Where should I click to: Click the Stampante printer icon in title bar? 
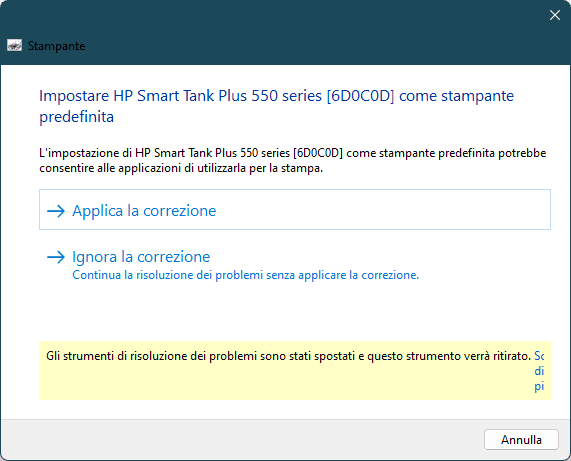(15, 46)
